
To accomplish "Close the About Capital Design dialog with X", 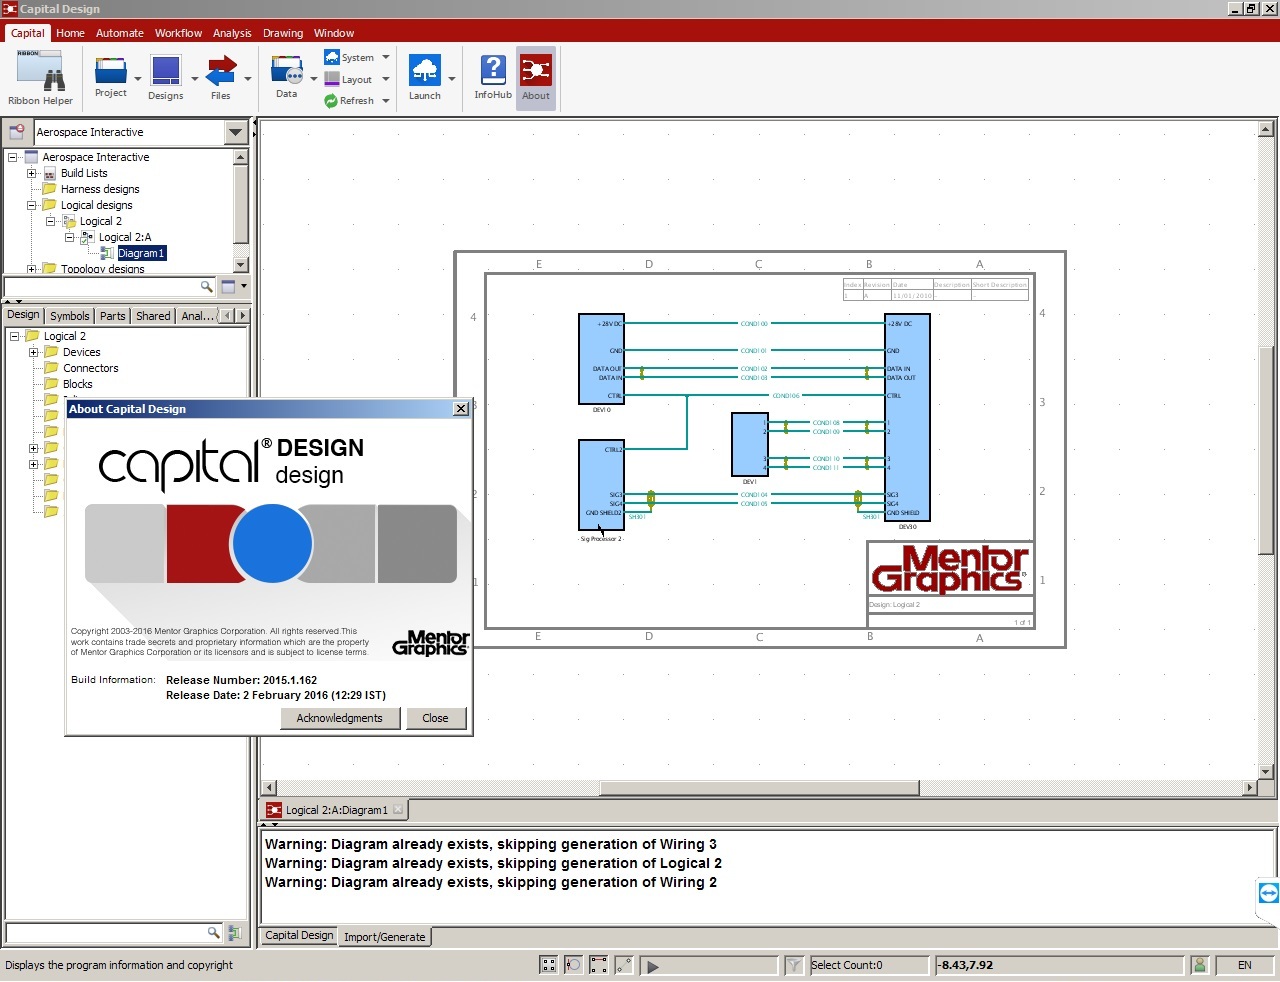I will pos(461,409).
